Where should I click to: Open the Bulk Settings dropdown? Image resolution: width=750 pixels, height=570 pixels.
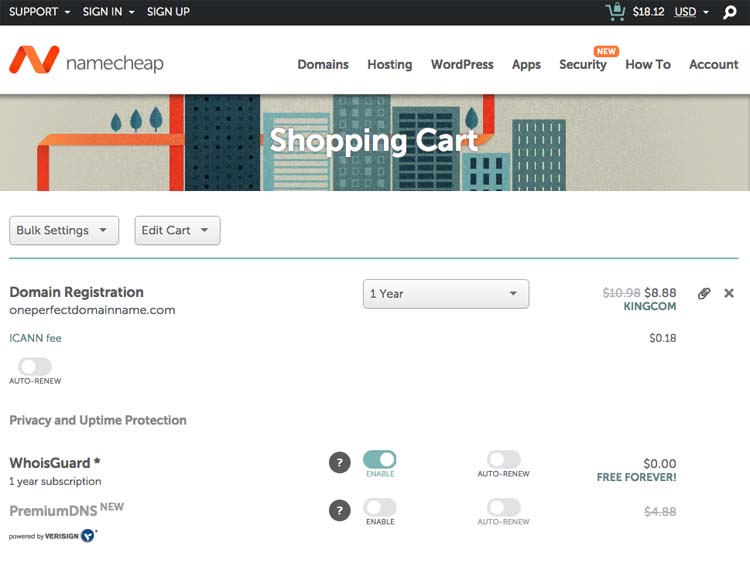pos(64,230)
